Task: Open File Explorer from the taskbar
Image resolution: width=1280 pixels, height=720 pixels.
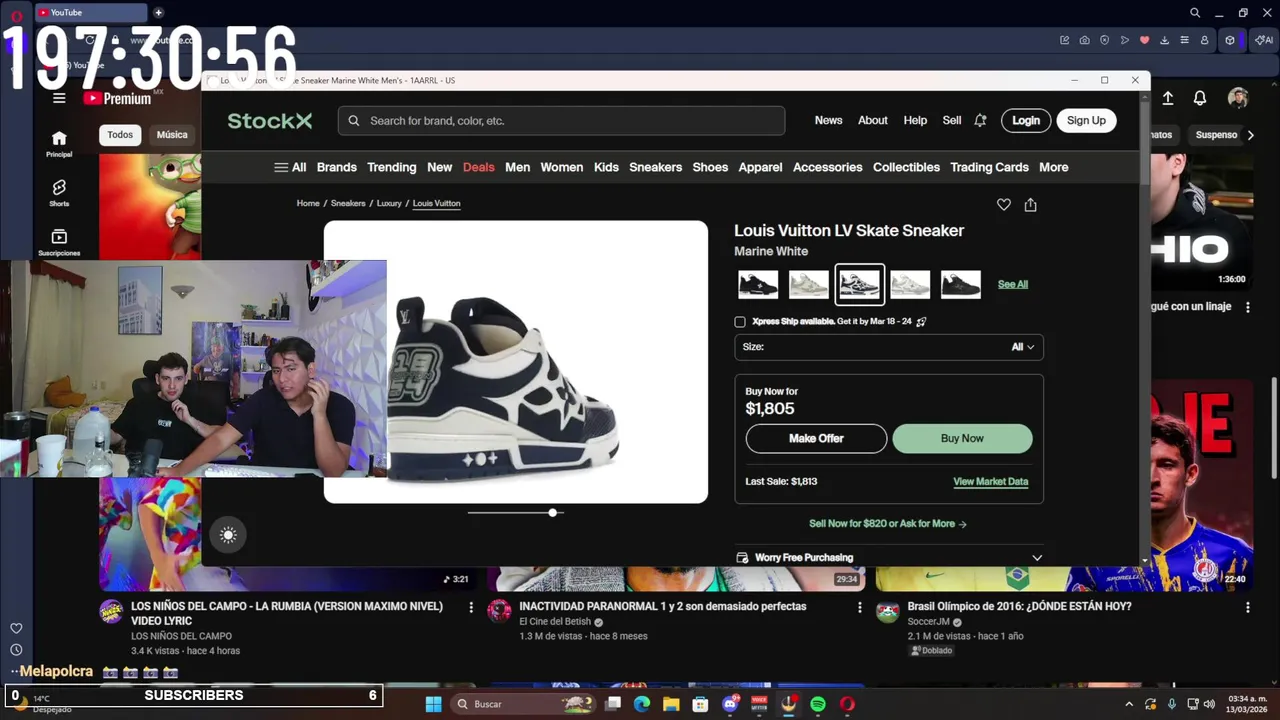Action: click(x=671, y=704)
